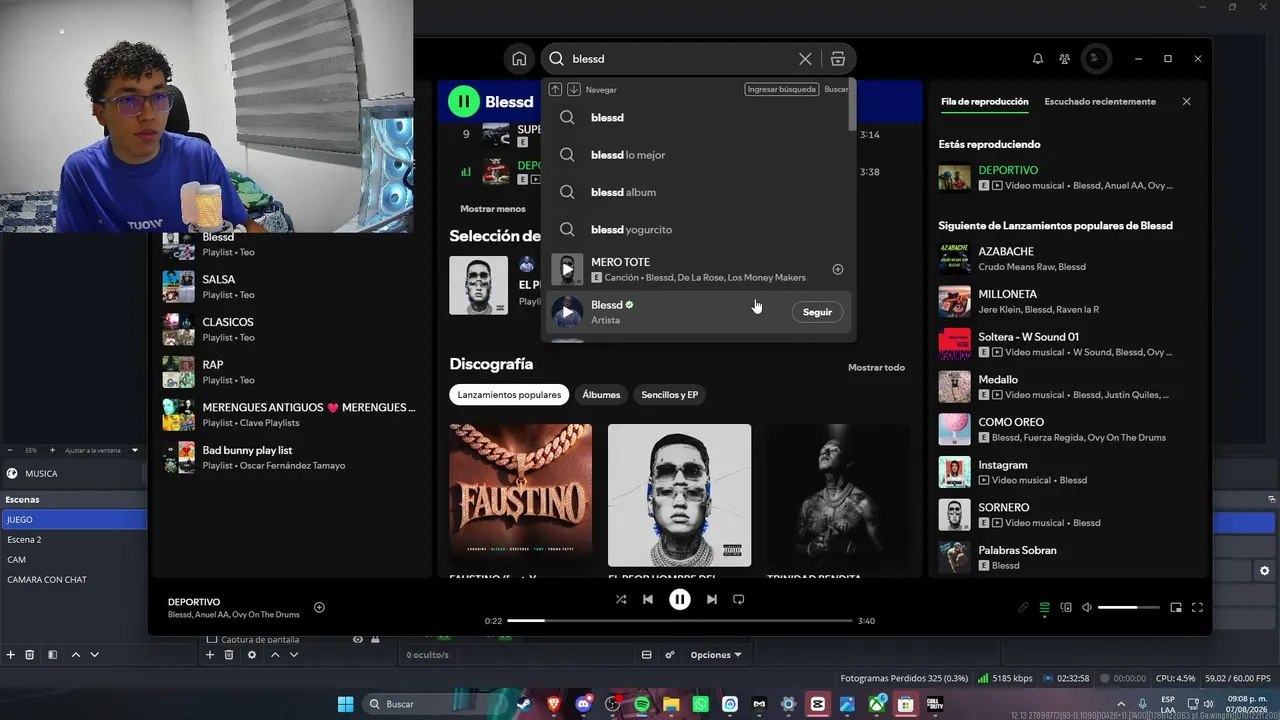Pause using green button beside Blessd title
This screenshot has height=720, width=1280.
click(x=464, y=101)
